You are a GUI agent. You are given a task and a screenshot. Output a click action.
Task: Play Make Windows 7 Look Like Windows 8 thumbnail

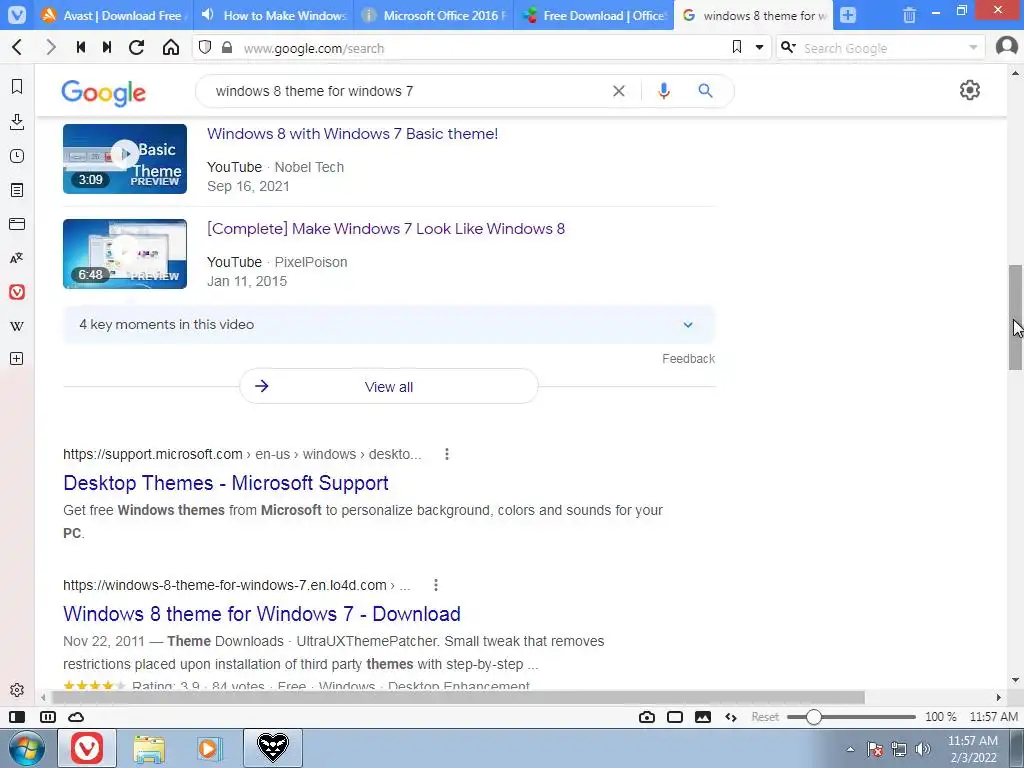coord(125,254)
